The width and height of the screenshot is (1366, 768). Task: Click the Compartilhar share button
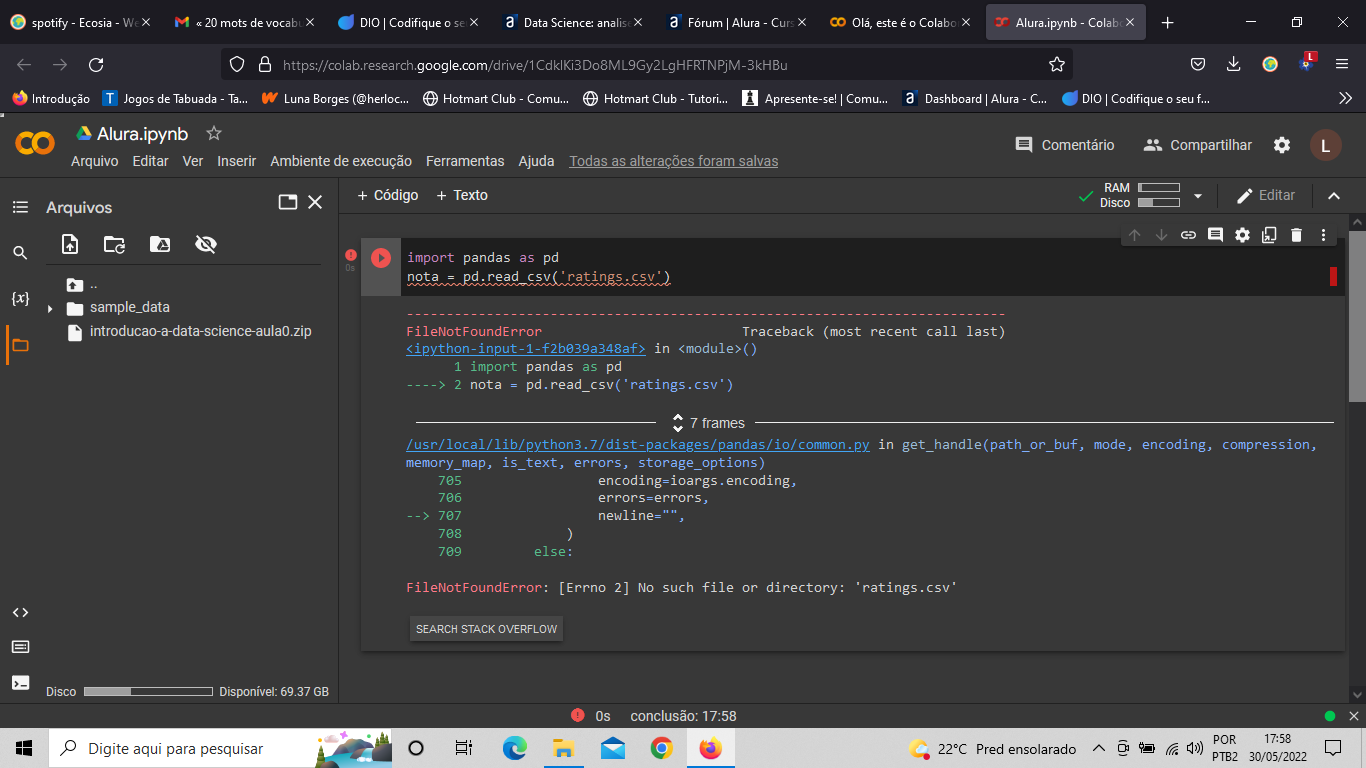click(x=1198, y=145)
